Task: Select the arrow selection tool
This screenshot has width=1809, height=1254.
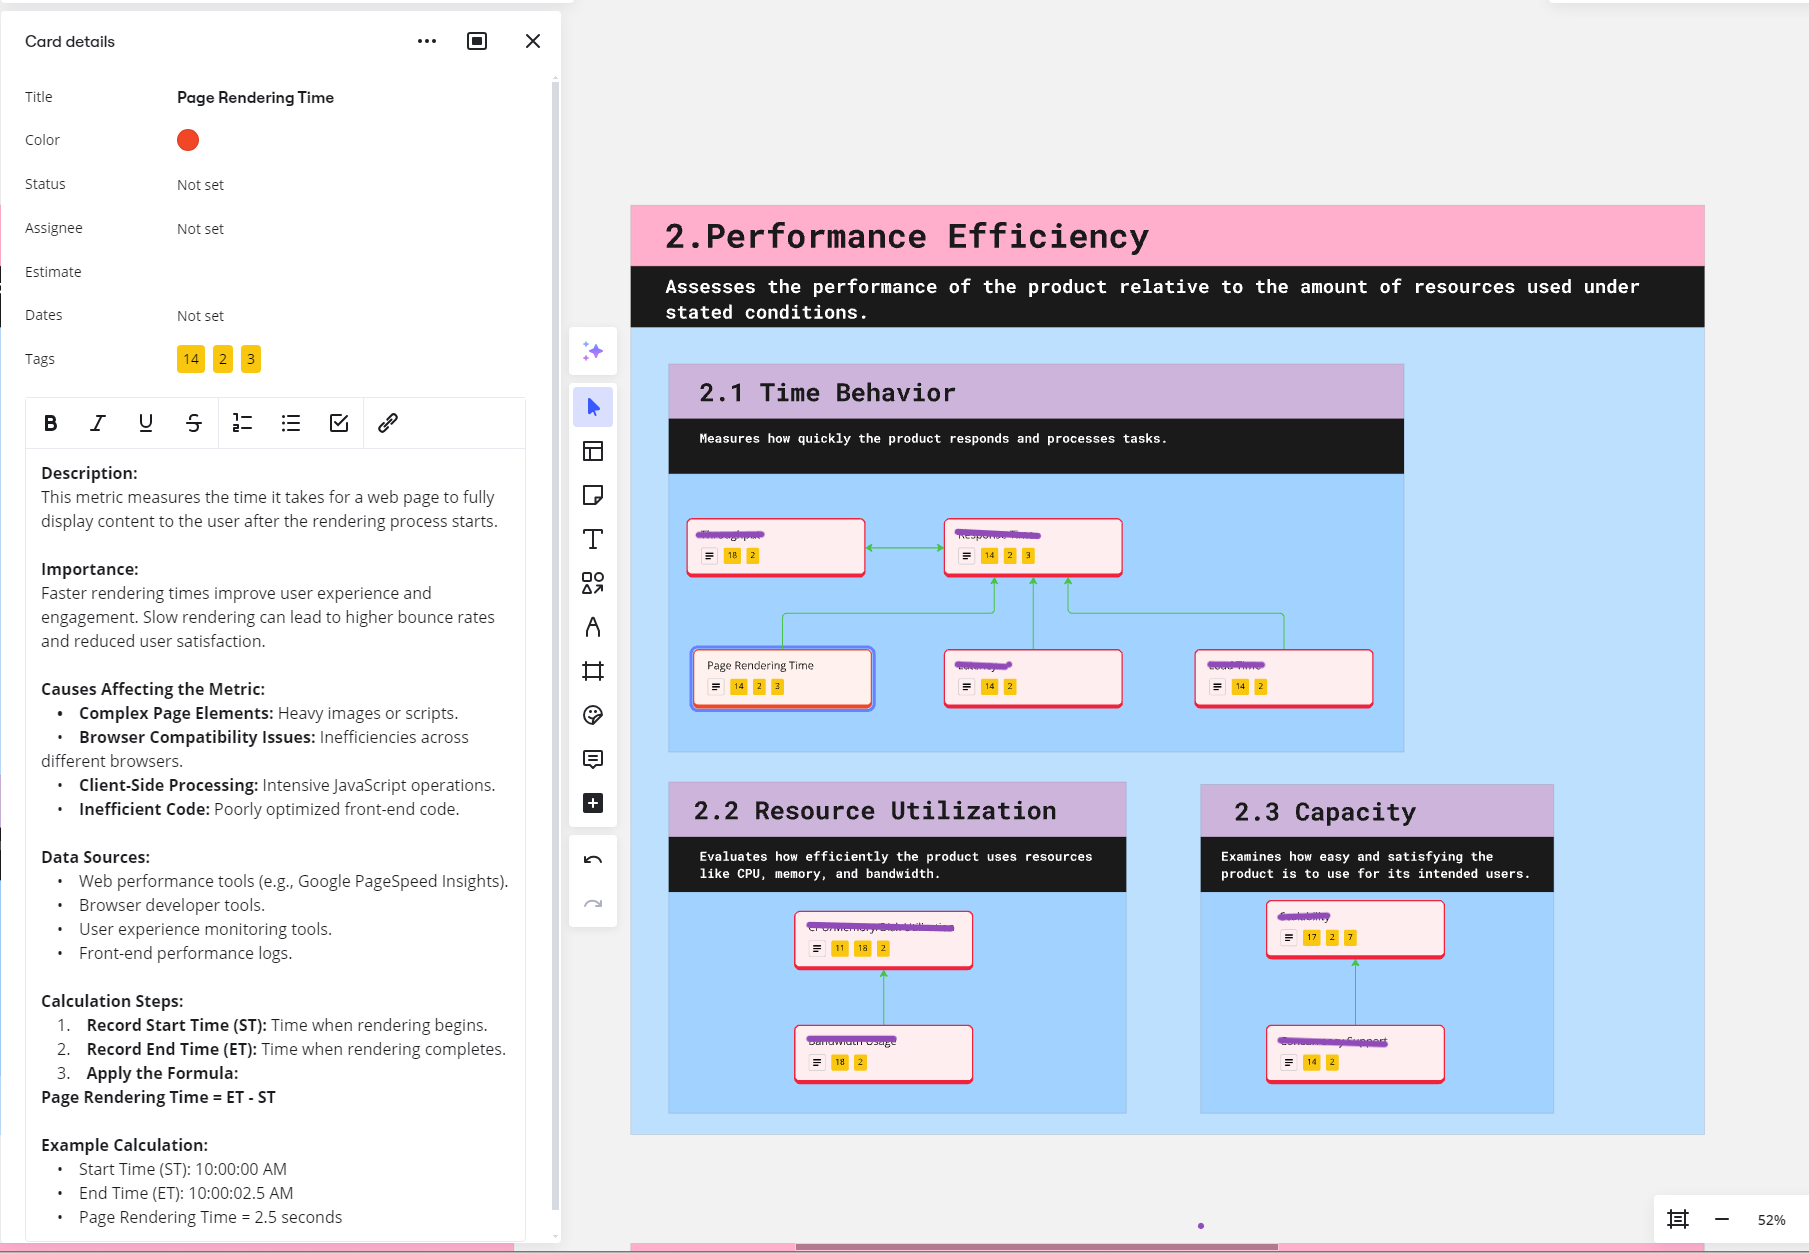Action: coord(593,406)
